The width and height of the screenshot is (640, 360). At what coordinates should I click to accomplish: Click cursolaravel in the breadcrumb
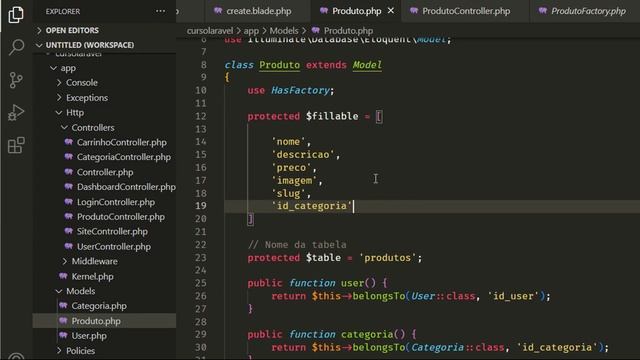(210, 31)
